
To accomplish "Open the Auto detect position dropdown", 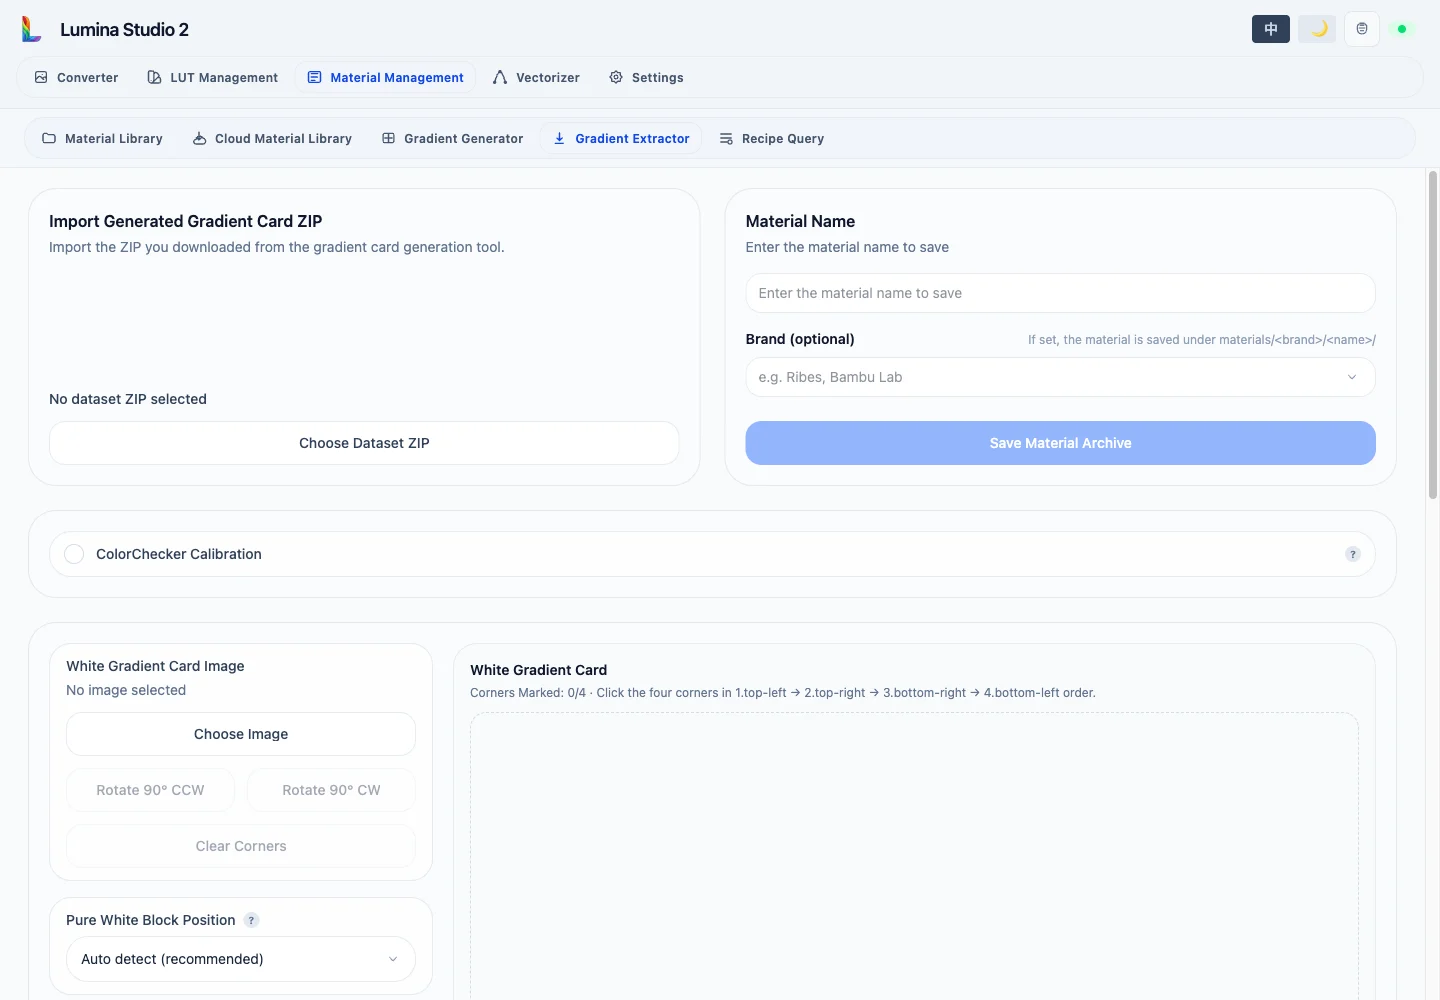I will (x=241, y=959).
